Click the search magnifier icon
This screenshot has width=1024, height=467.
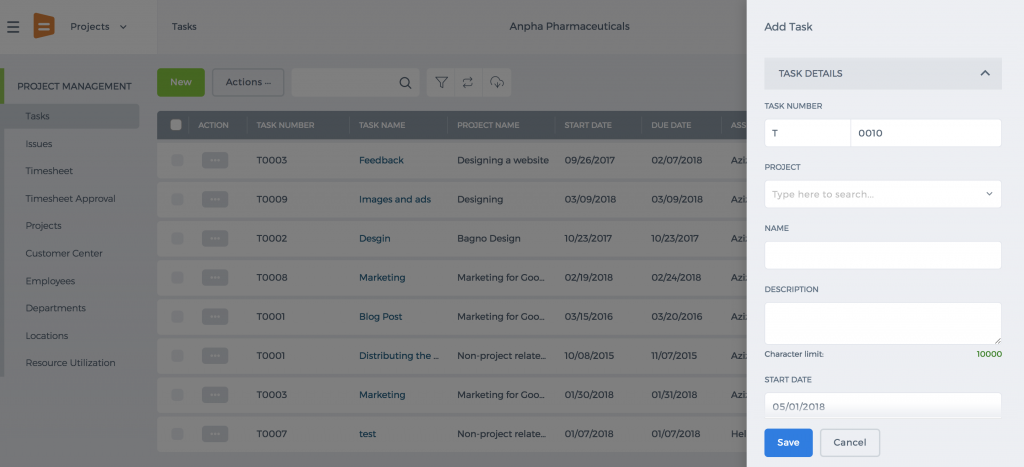coord(405,83)
